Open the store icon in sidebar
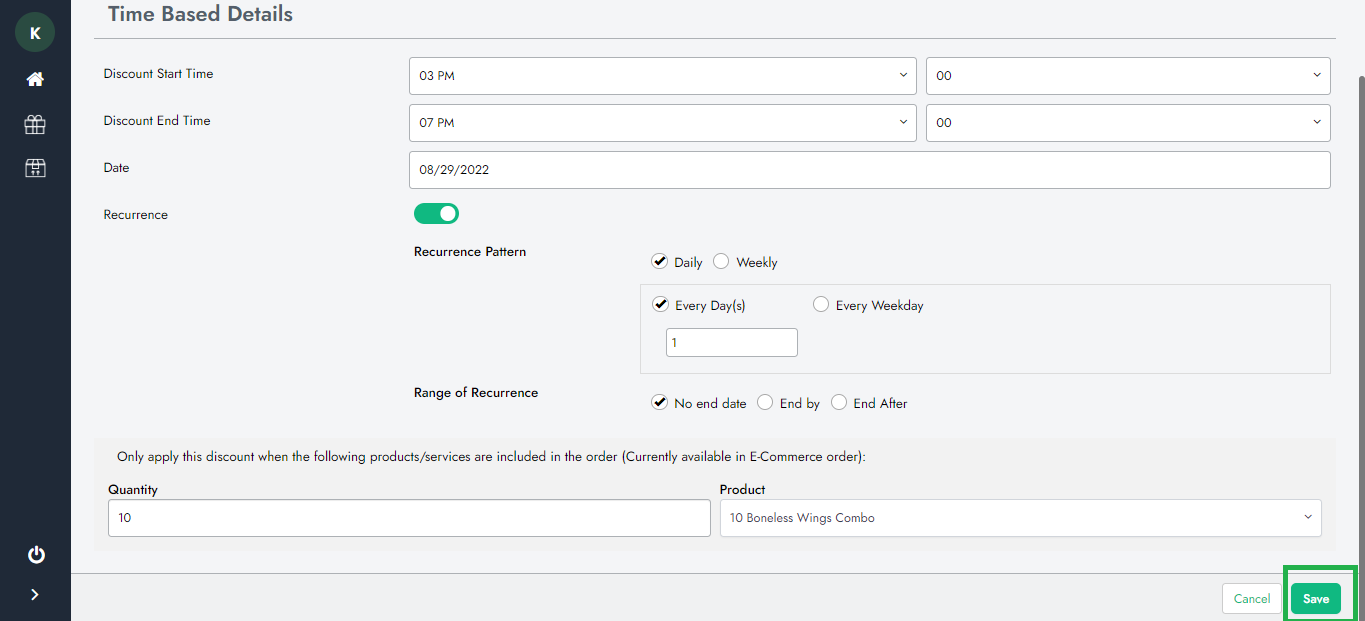This screenshot has height=621, width=1365. 35,168
